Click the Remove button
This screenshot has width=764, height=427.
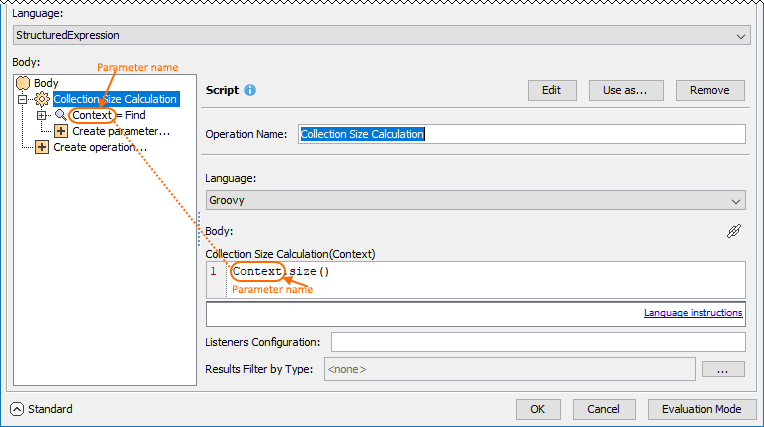tap(710, 91)
